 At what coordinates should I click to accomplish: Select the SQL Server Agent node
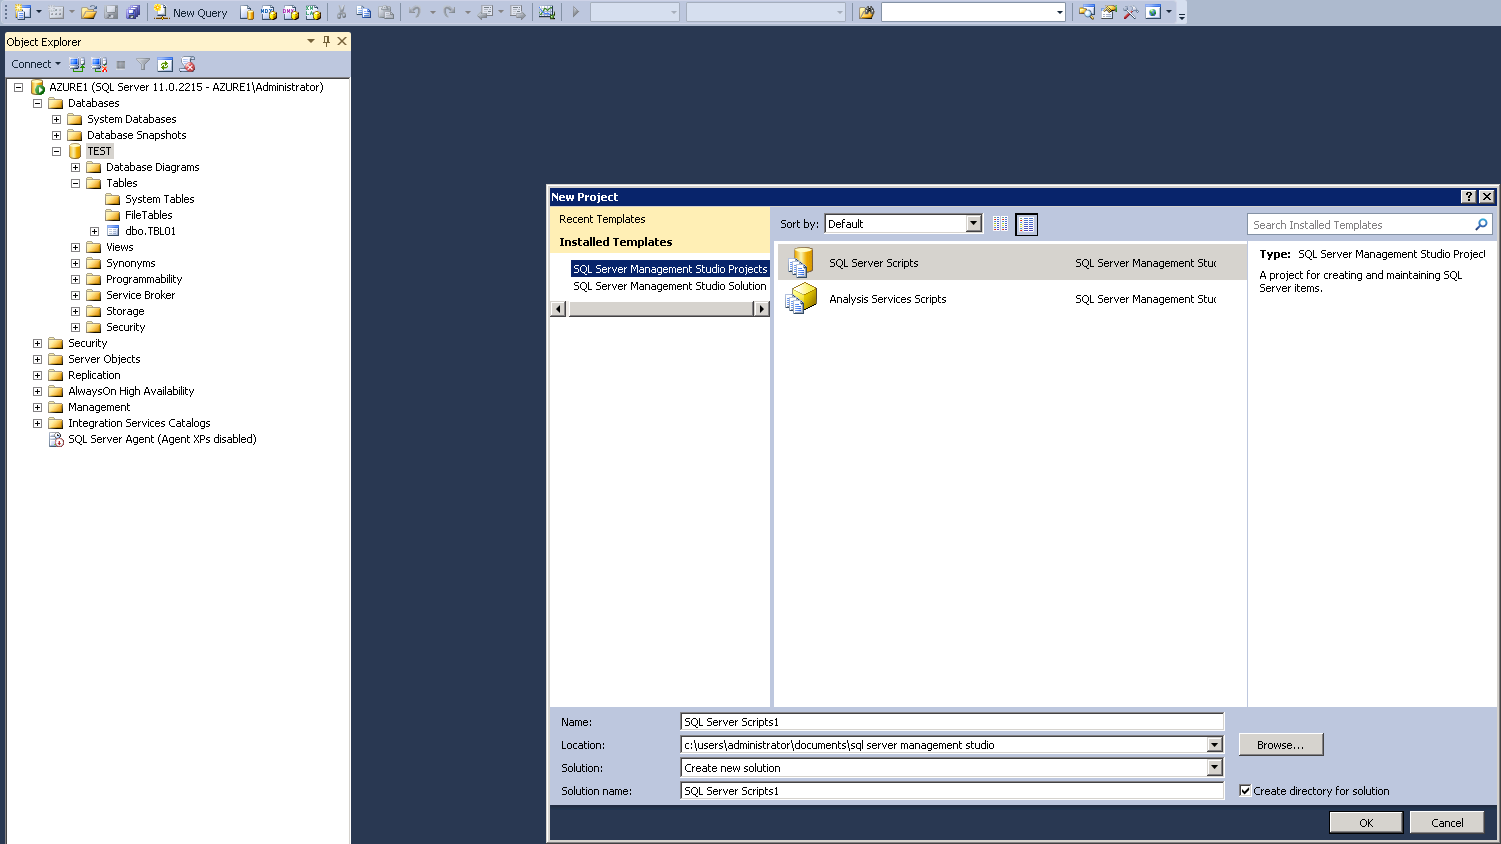162,439
